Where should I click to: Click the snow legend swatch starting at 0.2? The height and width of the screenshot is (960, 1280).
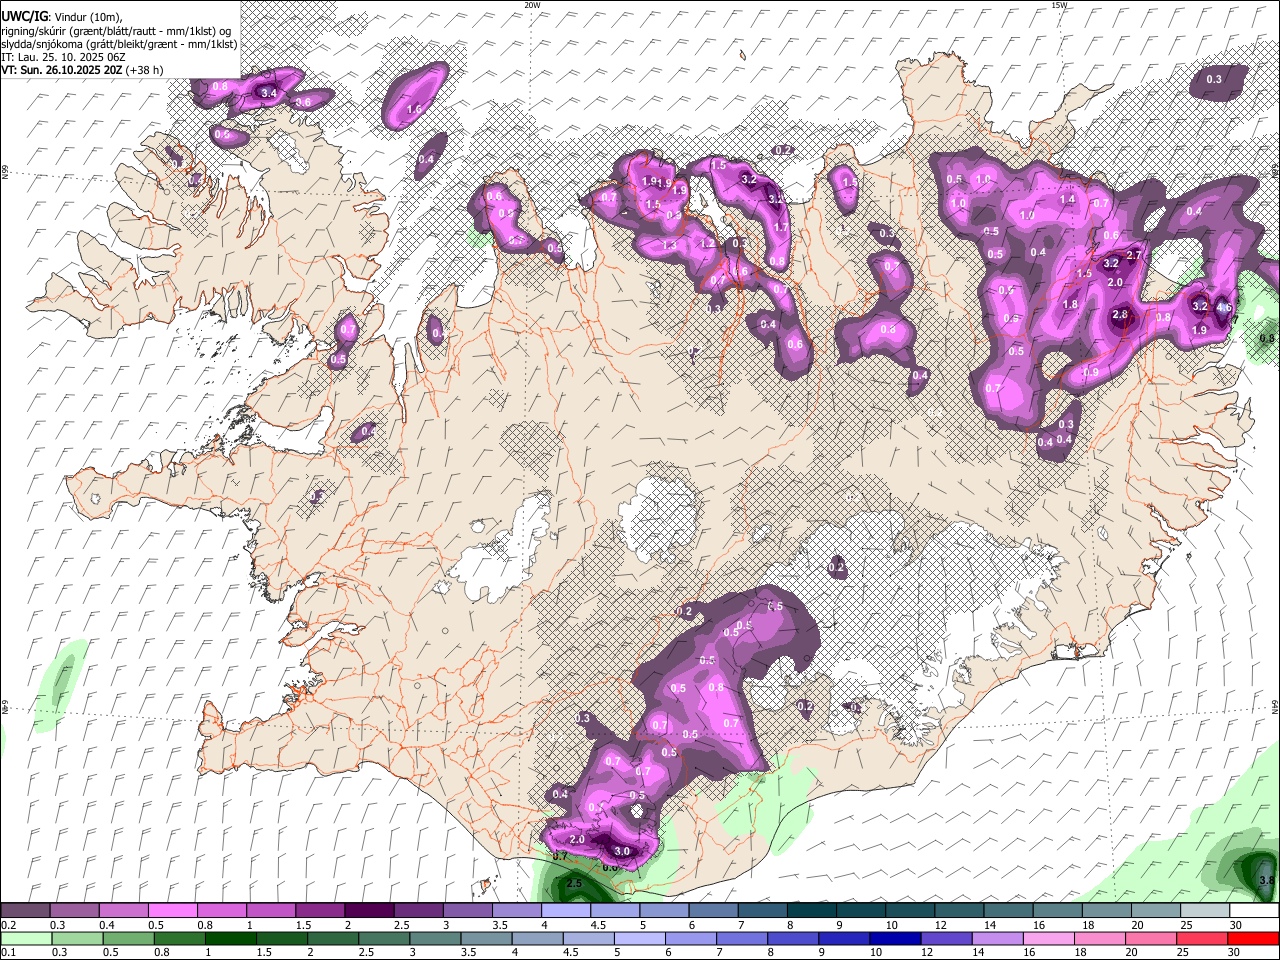click(x=26, y=911)
